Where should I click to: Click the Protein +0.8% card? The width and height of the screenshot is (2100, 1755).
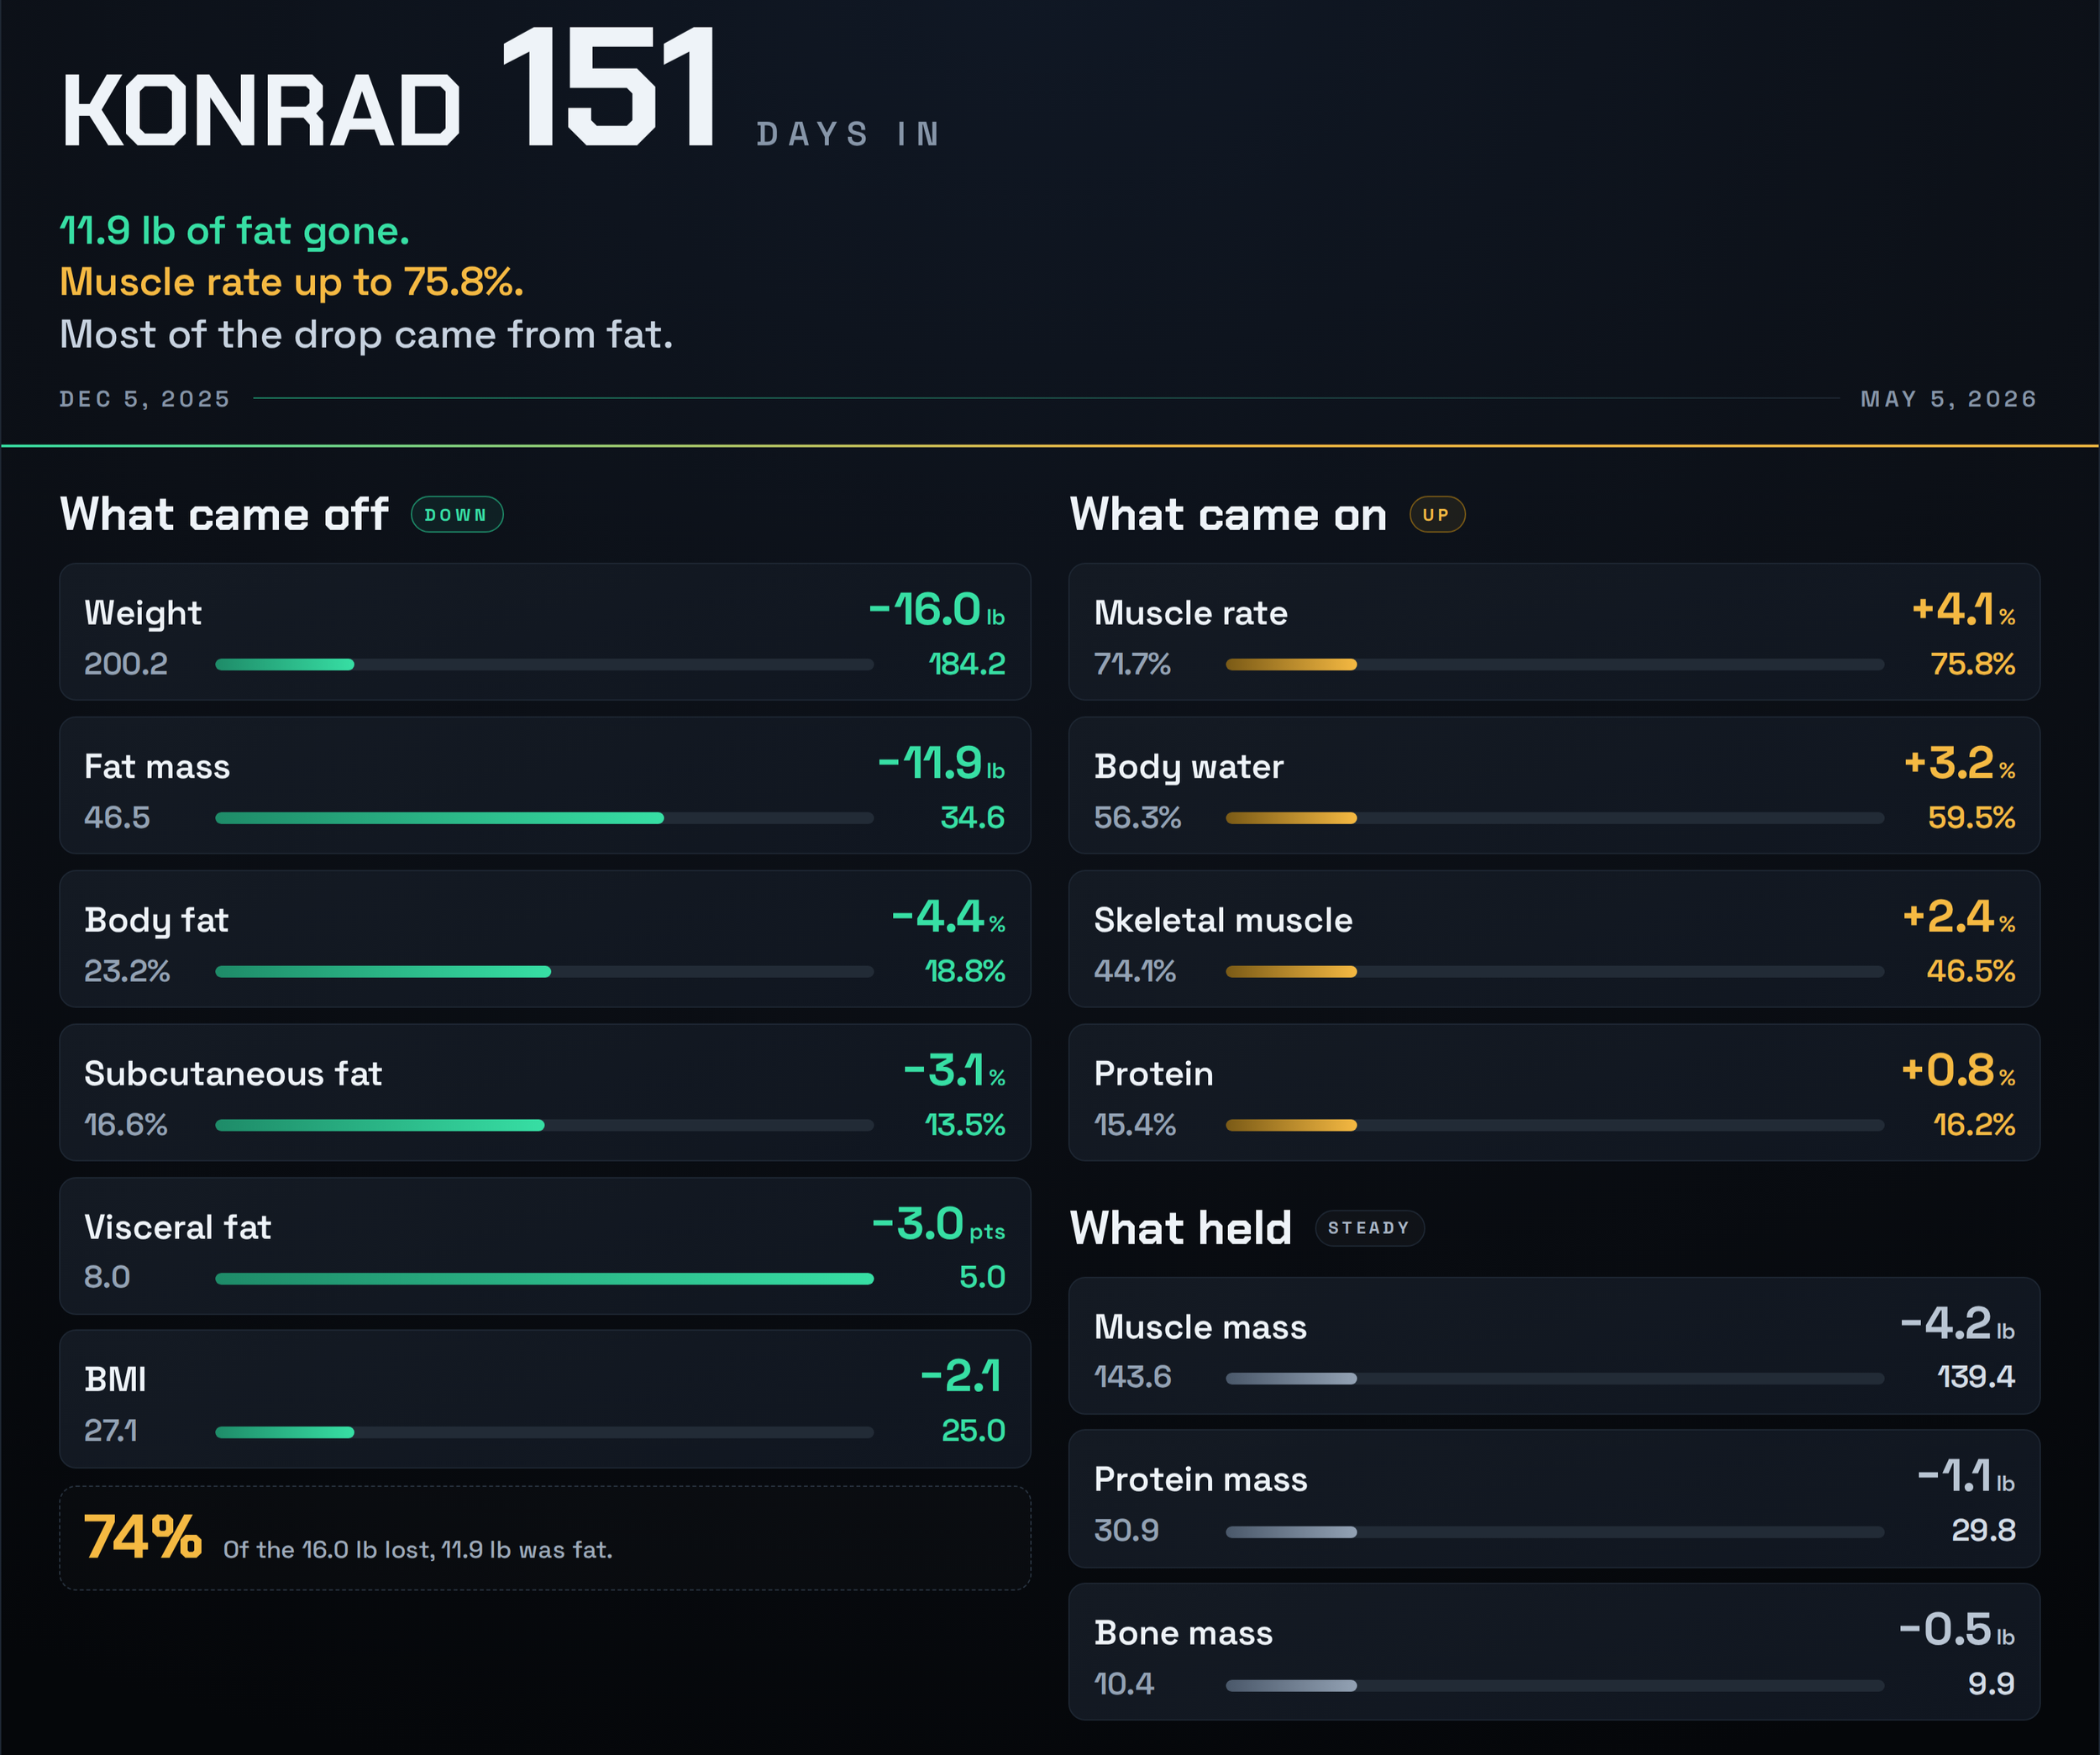coord(1554,1092)
